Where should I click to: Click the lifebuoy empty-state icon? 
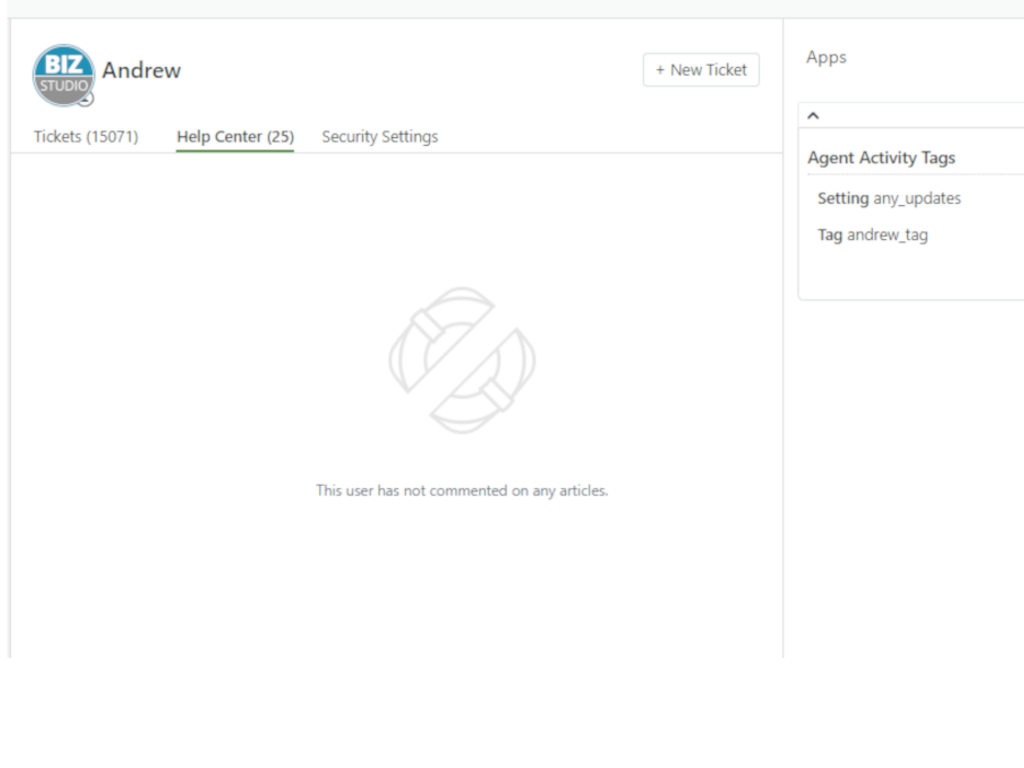click(x=462, y=360)
